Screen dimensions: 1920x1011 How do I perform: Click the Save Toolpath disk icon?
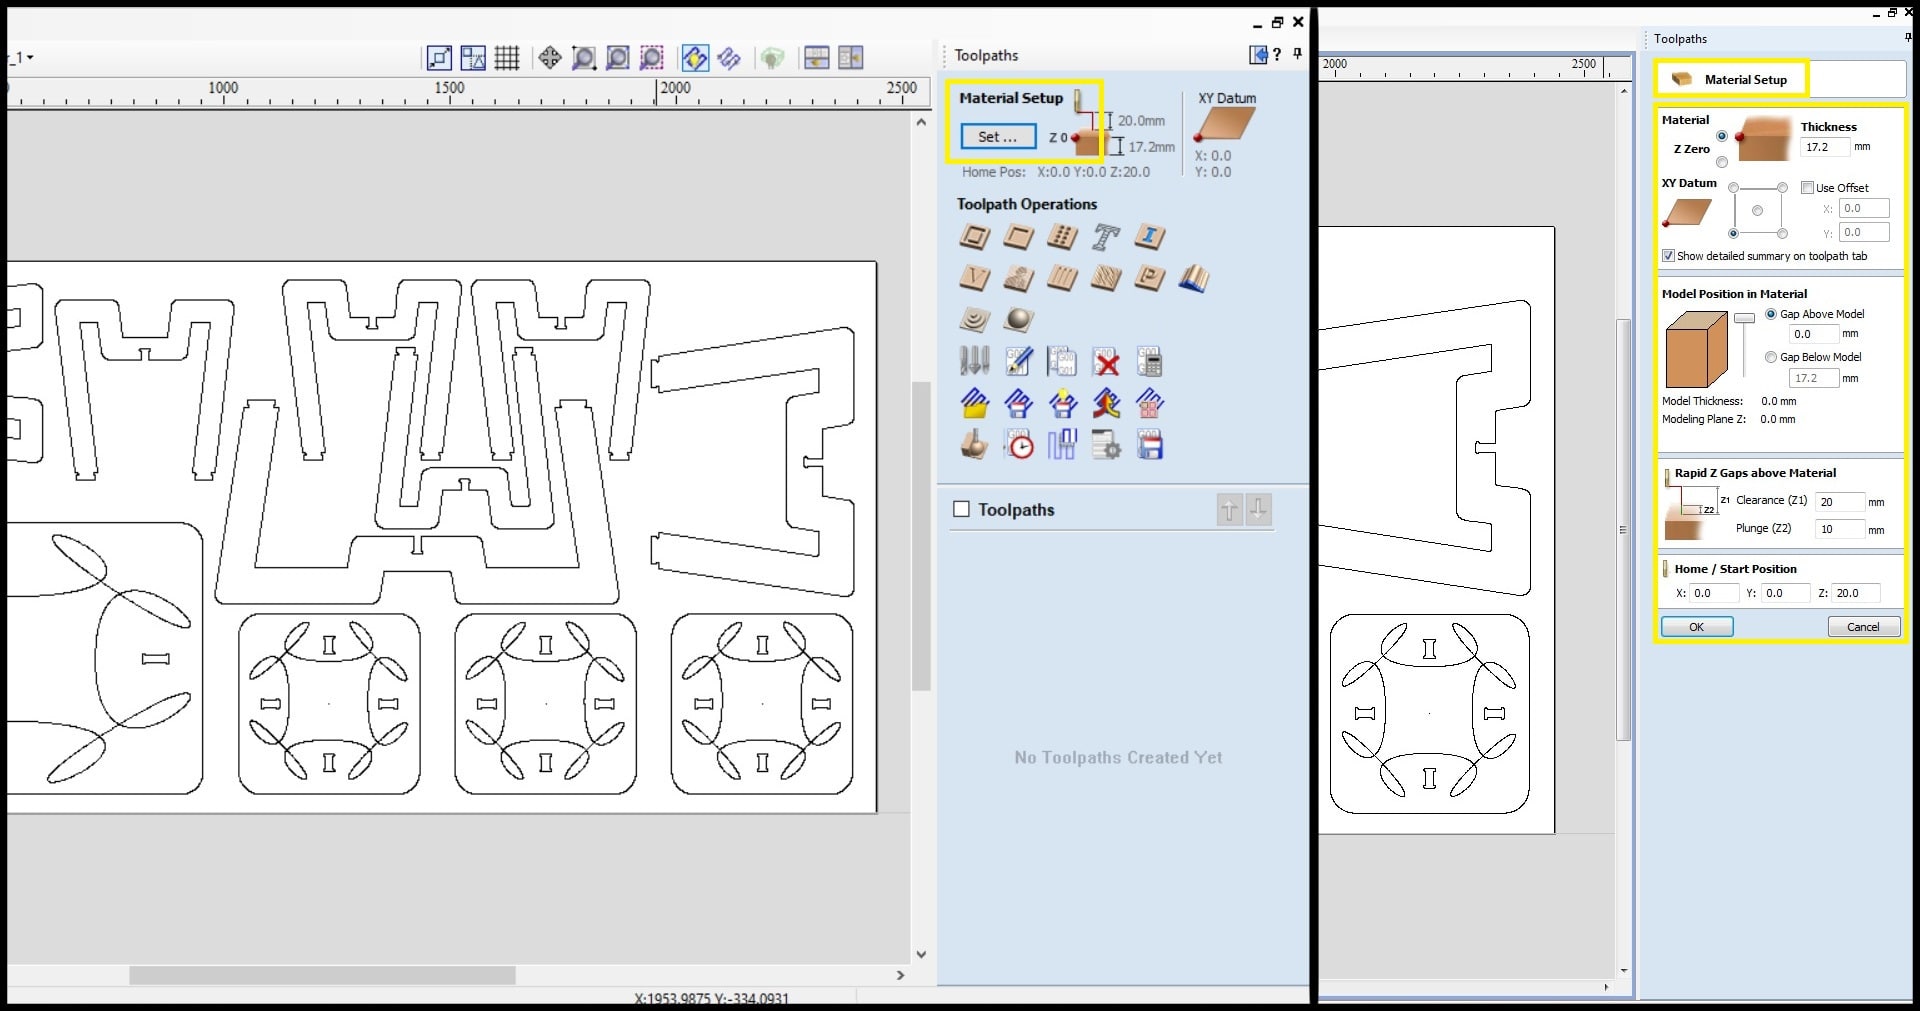1150,444
